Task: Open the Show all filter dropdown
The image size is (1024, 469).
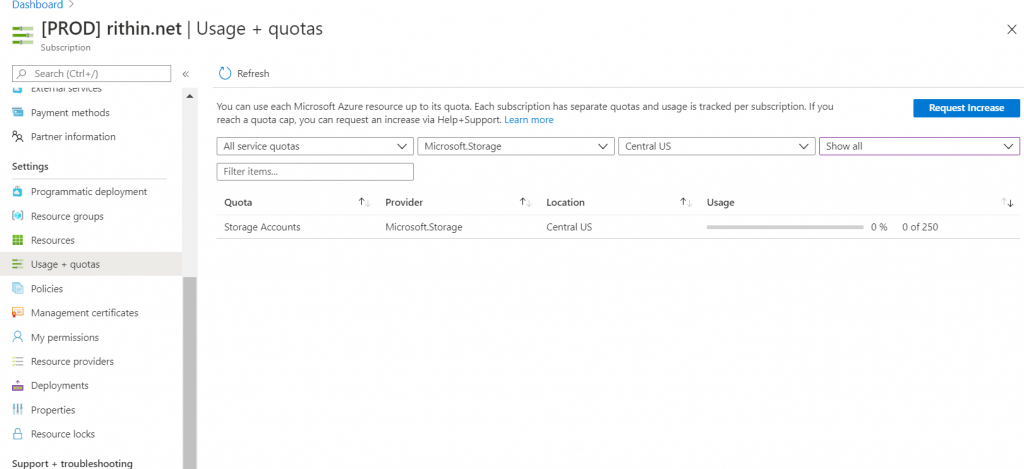Action: (x=918, y=146)
